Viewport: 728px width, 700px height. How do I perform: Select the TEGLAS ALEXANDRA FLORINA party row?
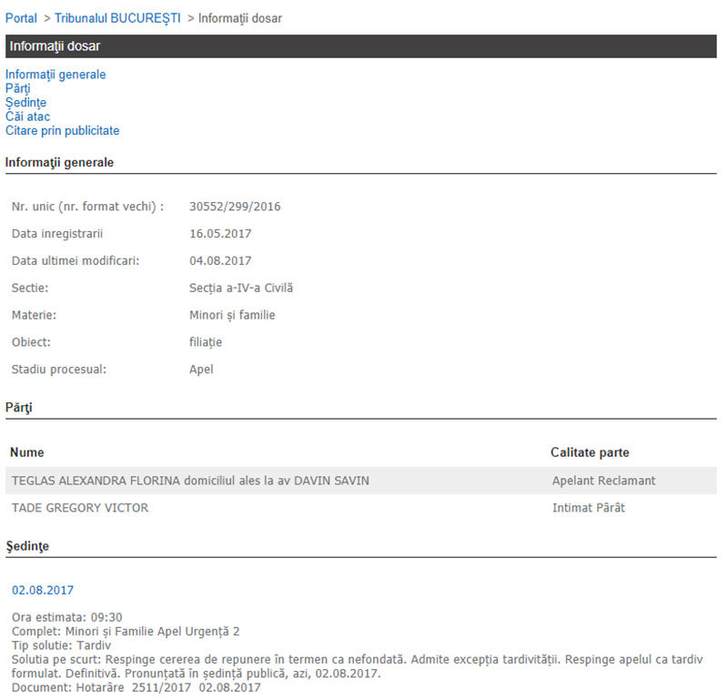361,480
